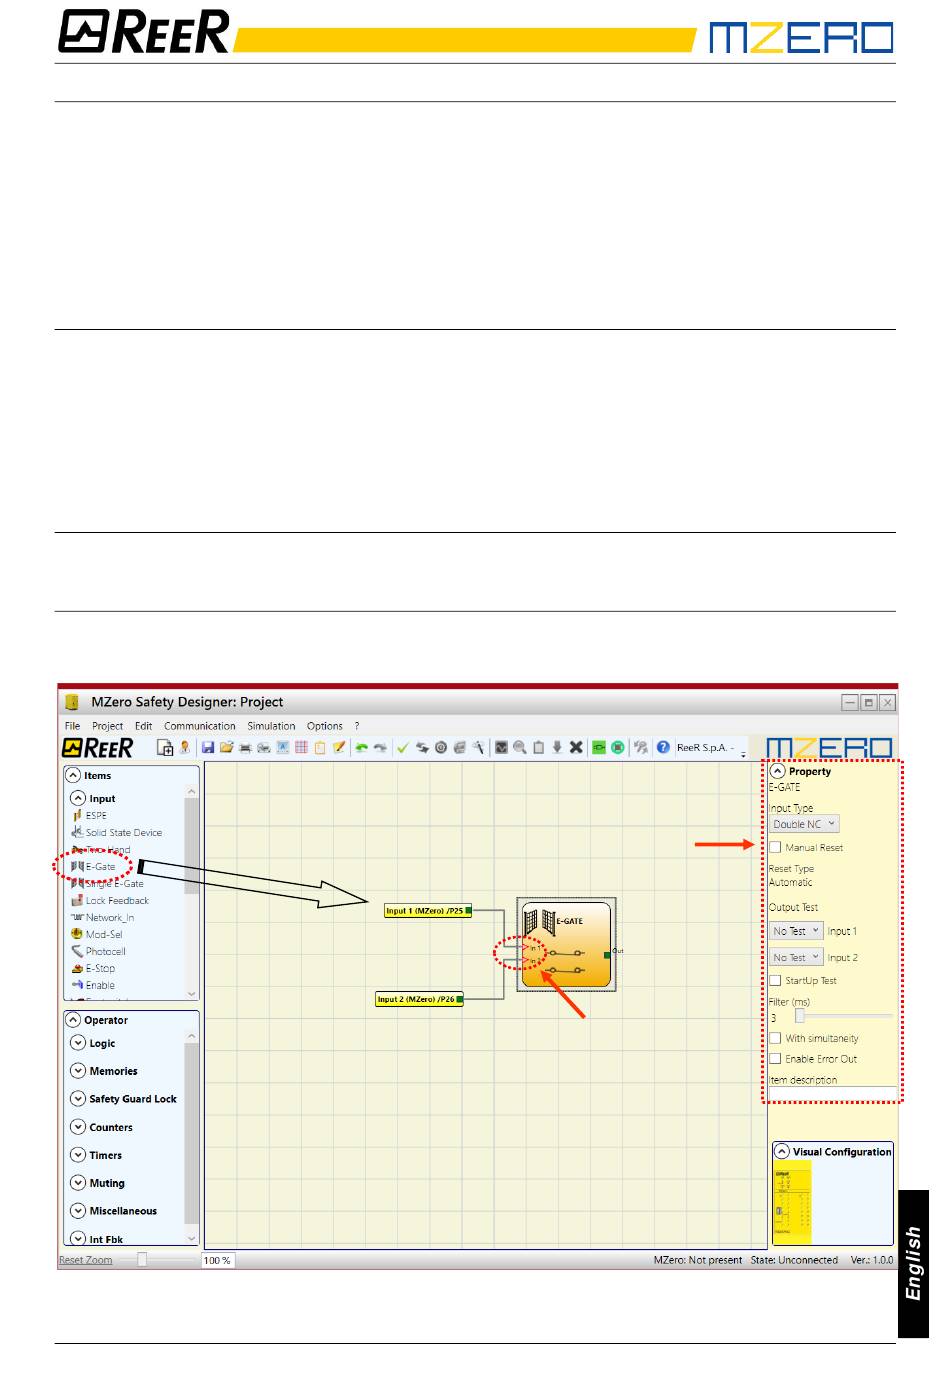Collapse the Visual Configuration panel
The image size is (950, 1378).
pyautogui.click(x=782, y=1152)
